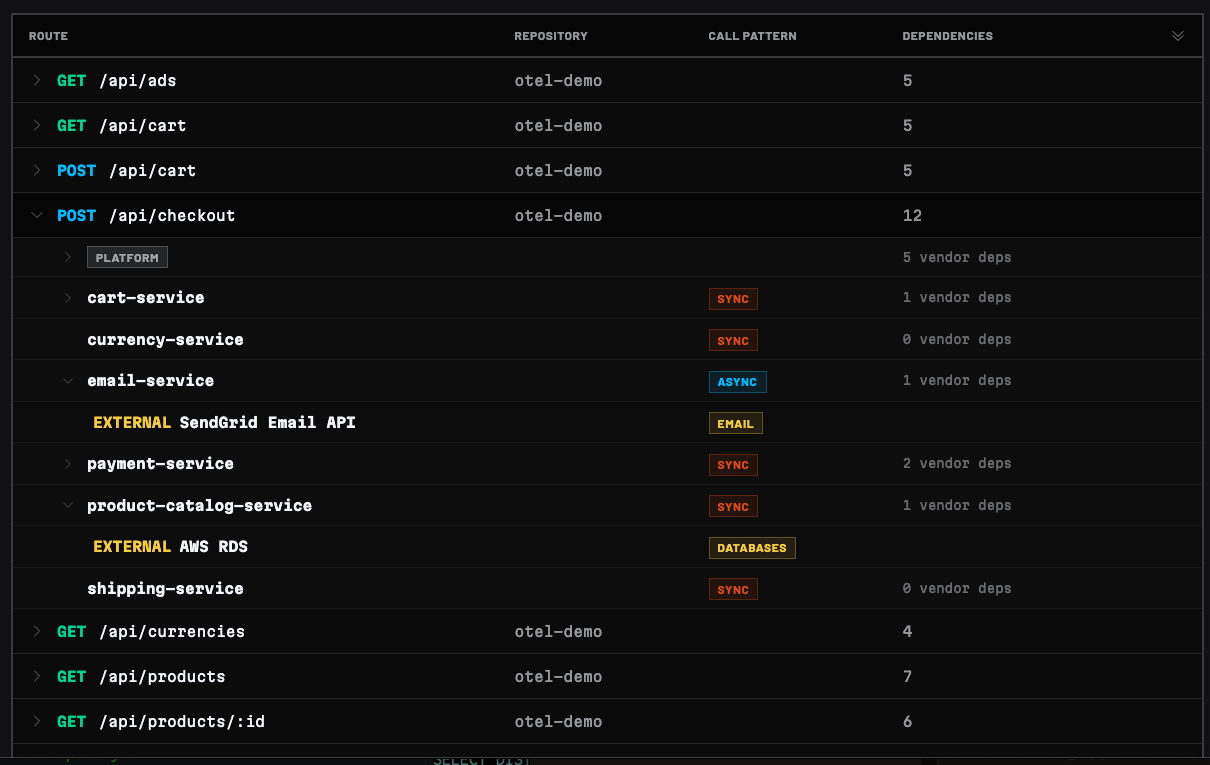This screenshot has width=1210, height=765.
Task: Collapse the POST /api/checkout route
Action: point(37,215)
